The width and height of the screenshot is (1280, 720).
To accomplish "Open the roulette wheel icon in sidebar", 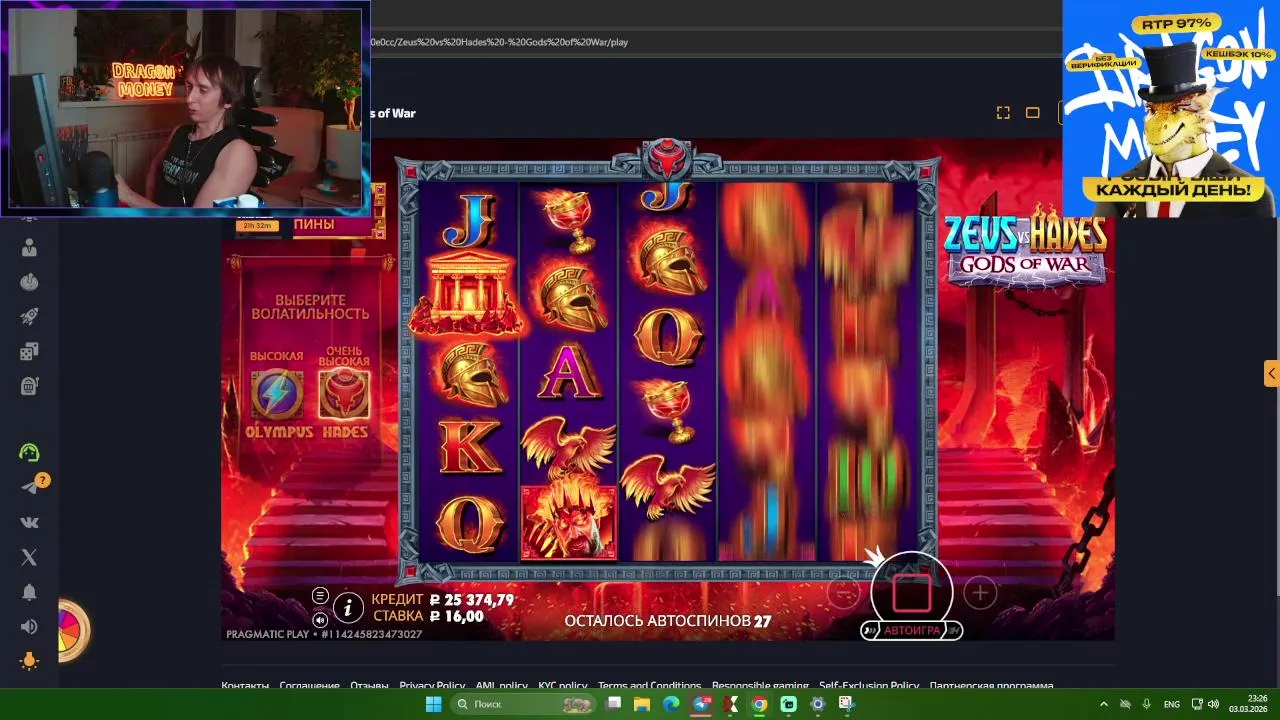I will tap(29, 282).
